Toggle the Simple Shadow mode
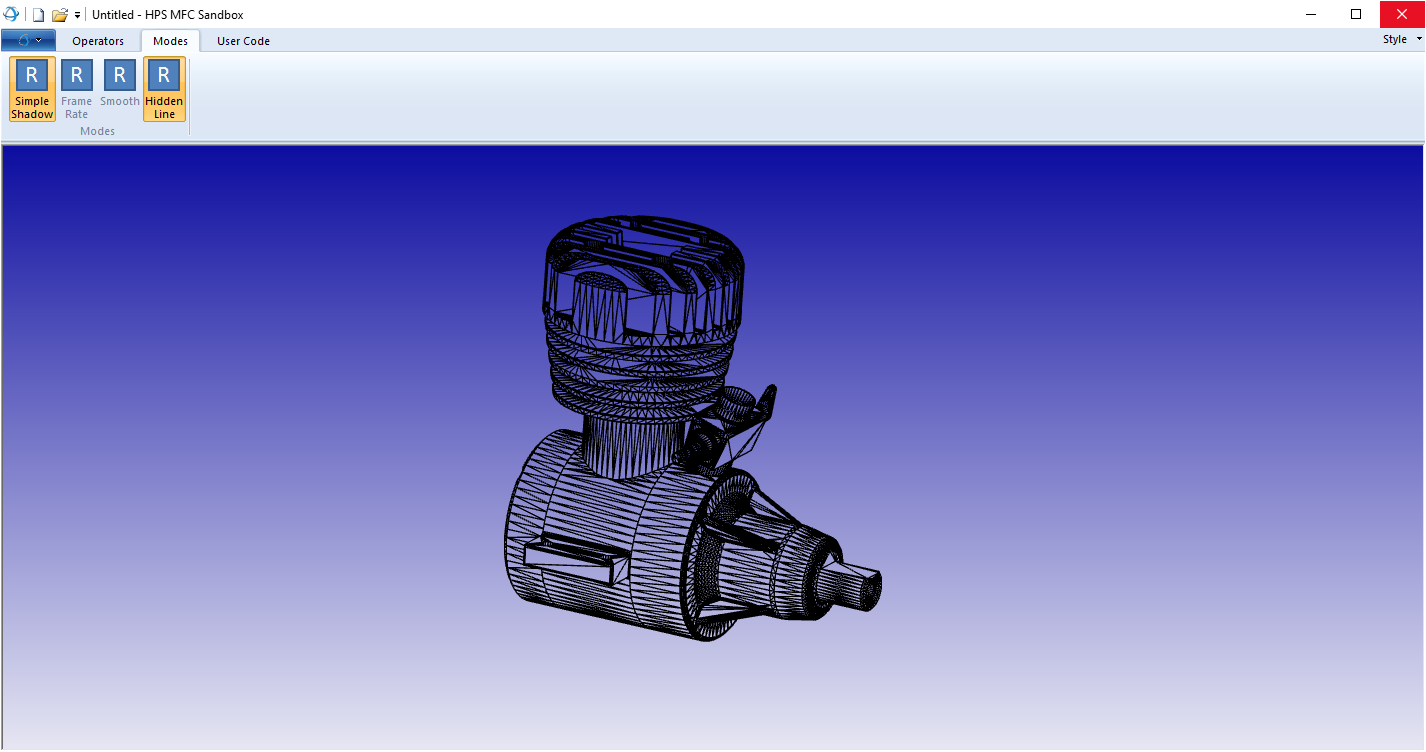This screenshot has height=752, width=1426. [x=32, y=89]
